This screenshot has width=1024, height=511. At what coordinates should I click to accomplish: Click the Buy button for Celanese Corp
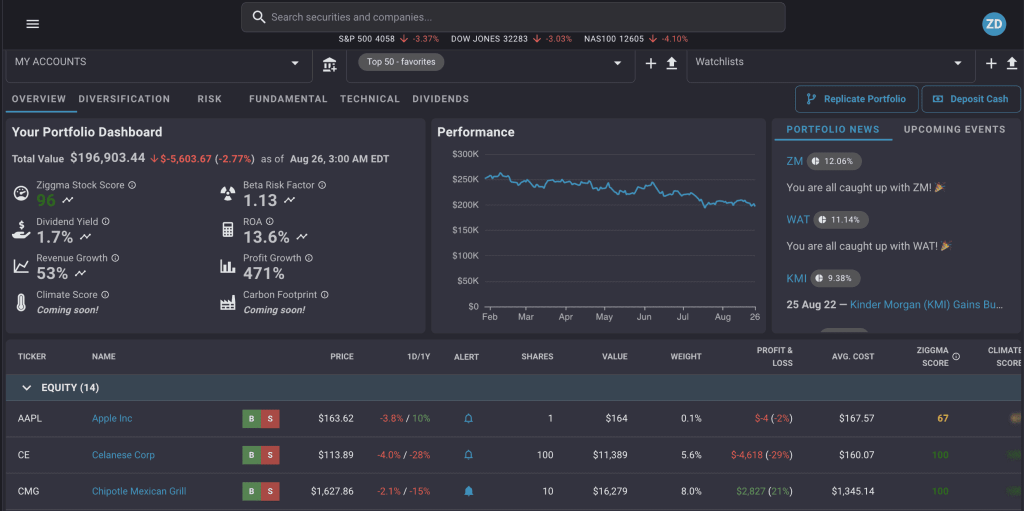coord(251,455)
